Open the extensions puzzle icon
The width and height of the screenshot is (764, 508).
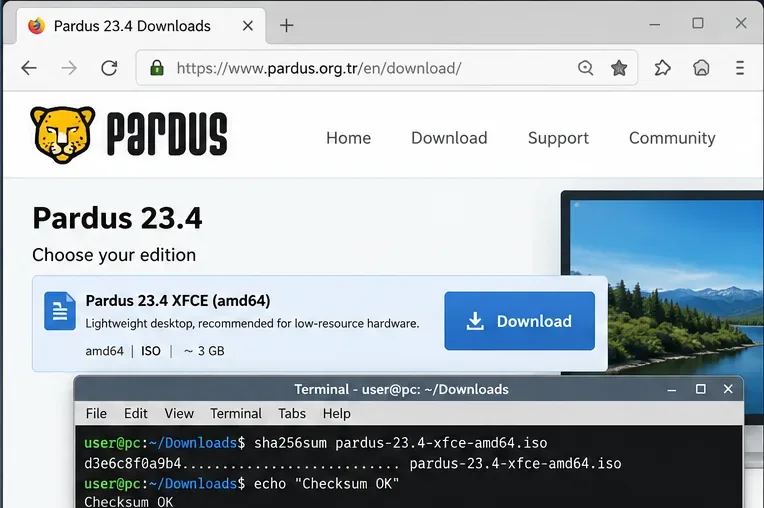click(662, 68)
